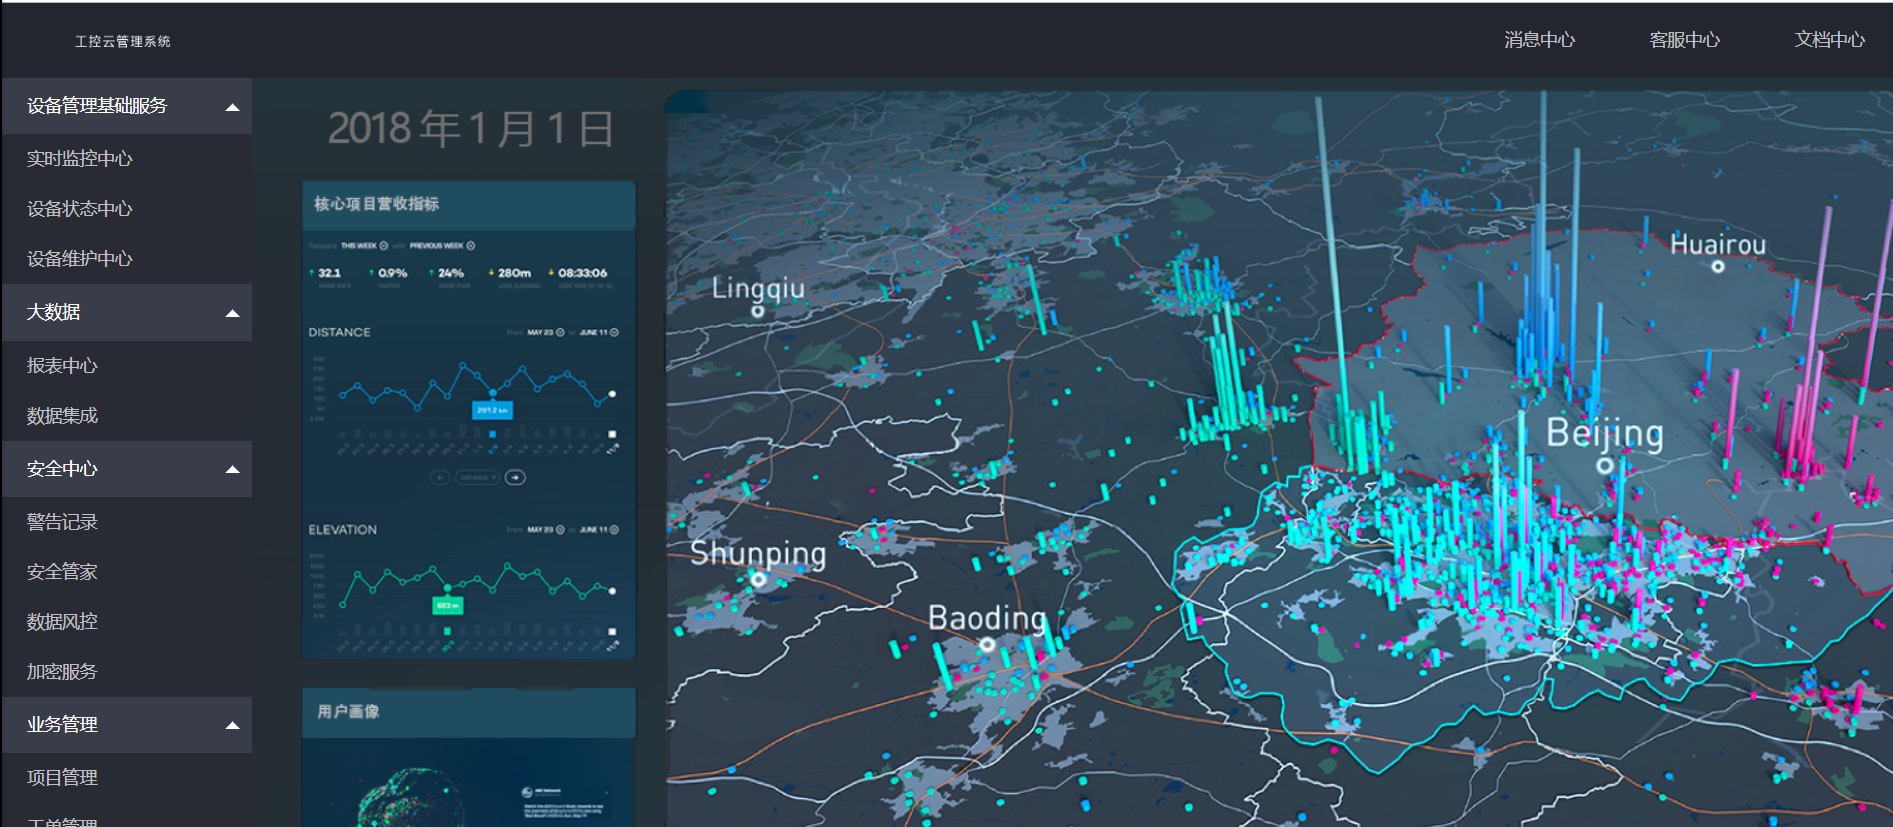Viewport: 1893px width, 827px height.
Task: Click the 683 m tooltip on ELEVATION chart
Action: click(x=447, y=605)
